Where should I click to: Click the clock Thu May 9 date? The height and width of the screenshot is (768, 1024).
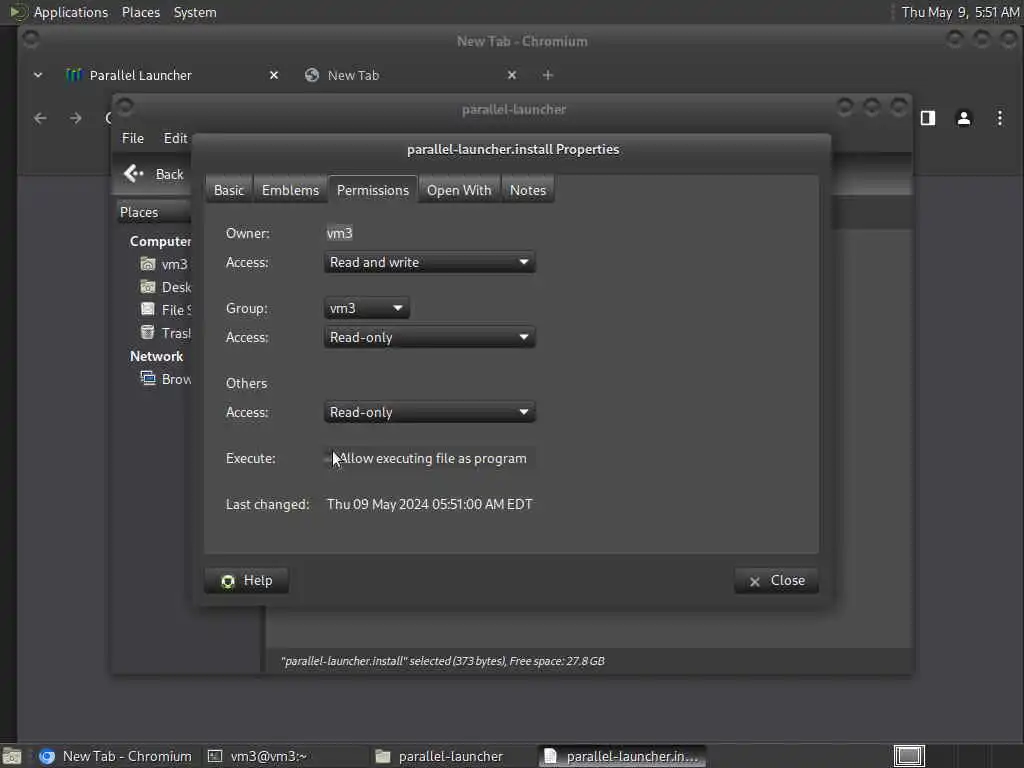click(960, 12)
